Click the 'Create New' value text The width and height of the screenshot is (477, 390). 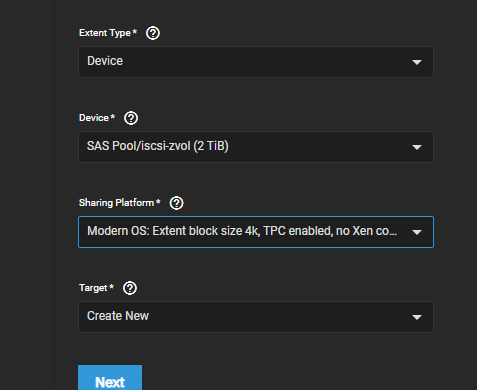[118, 316]
